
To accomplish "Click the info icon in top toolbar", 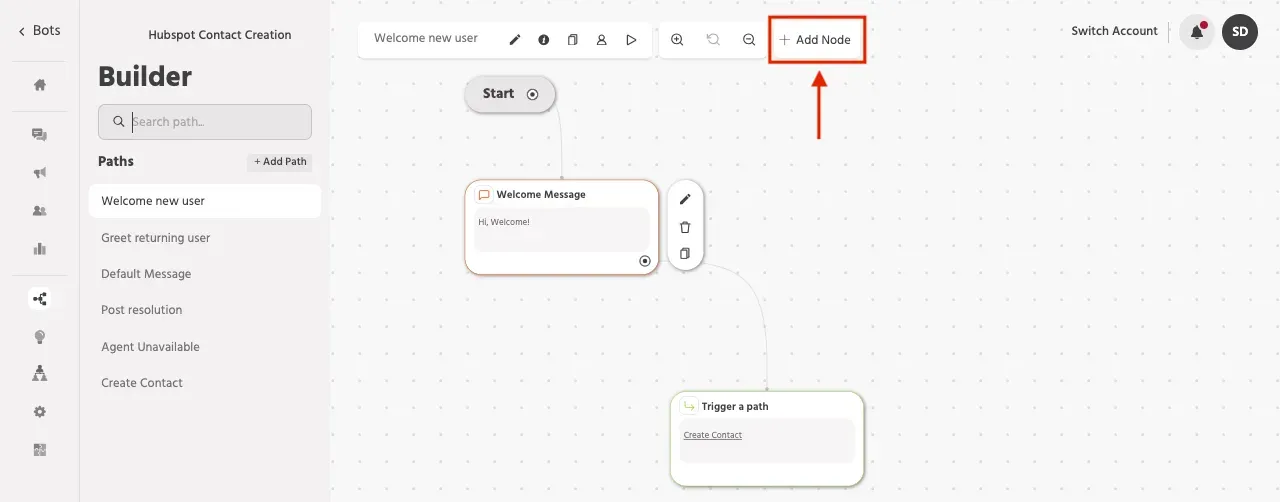I will 544,40.
